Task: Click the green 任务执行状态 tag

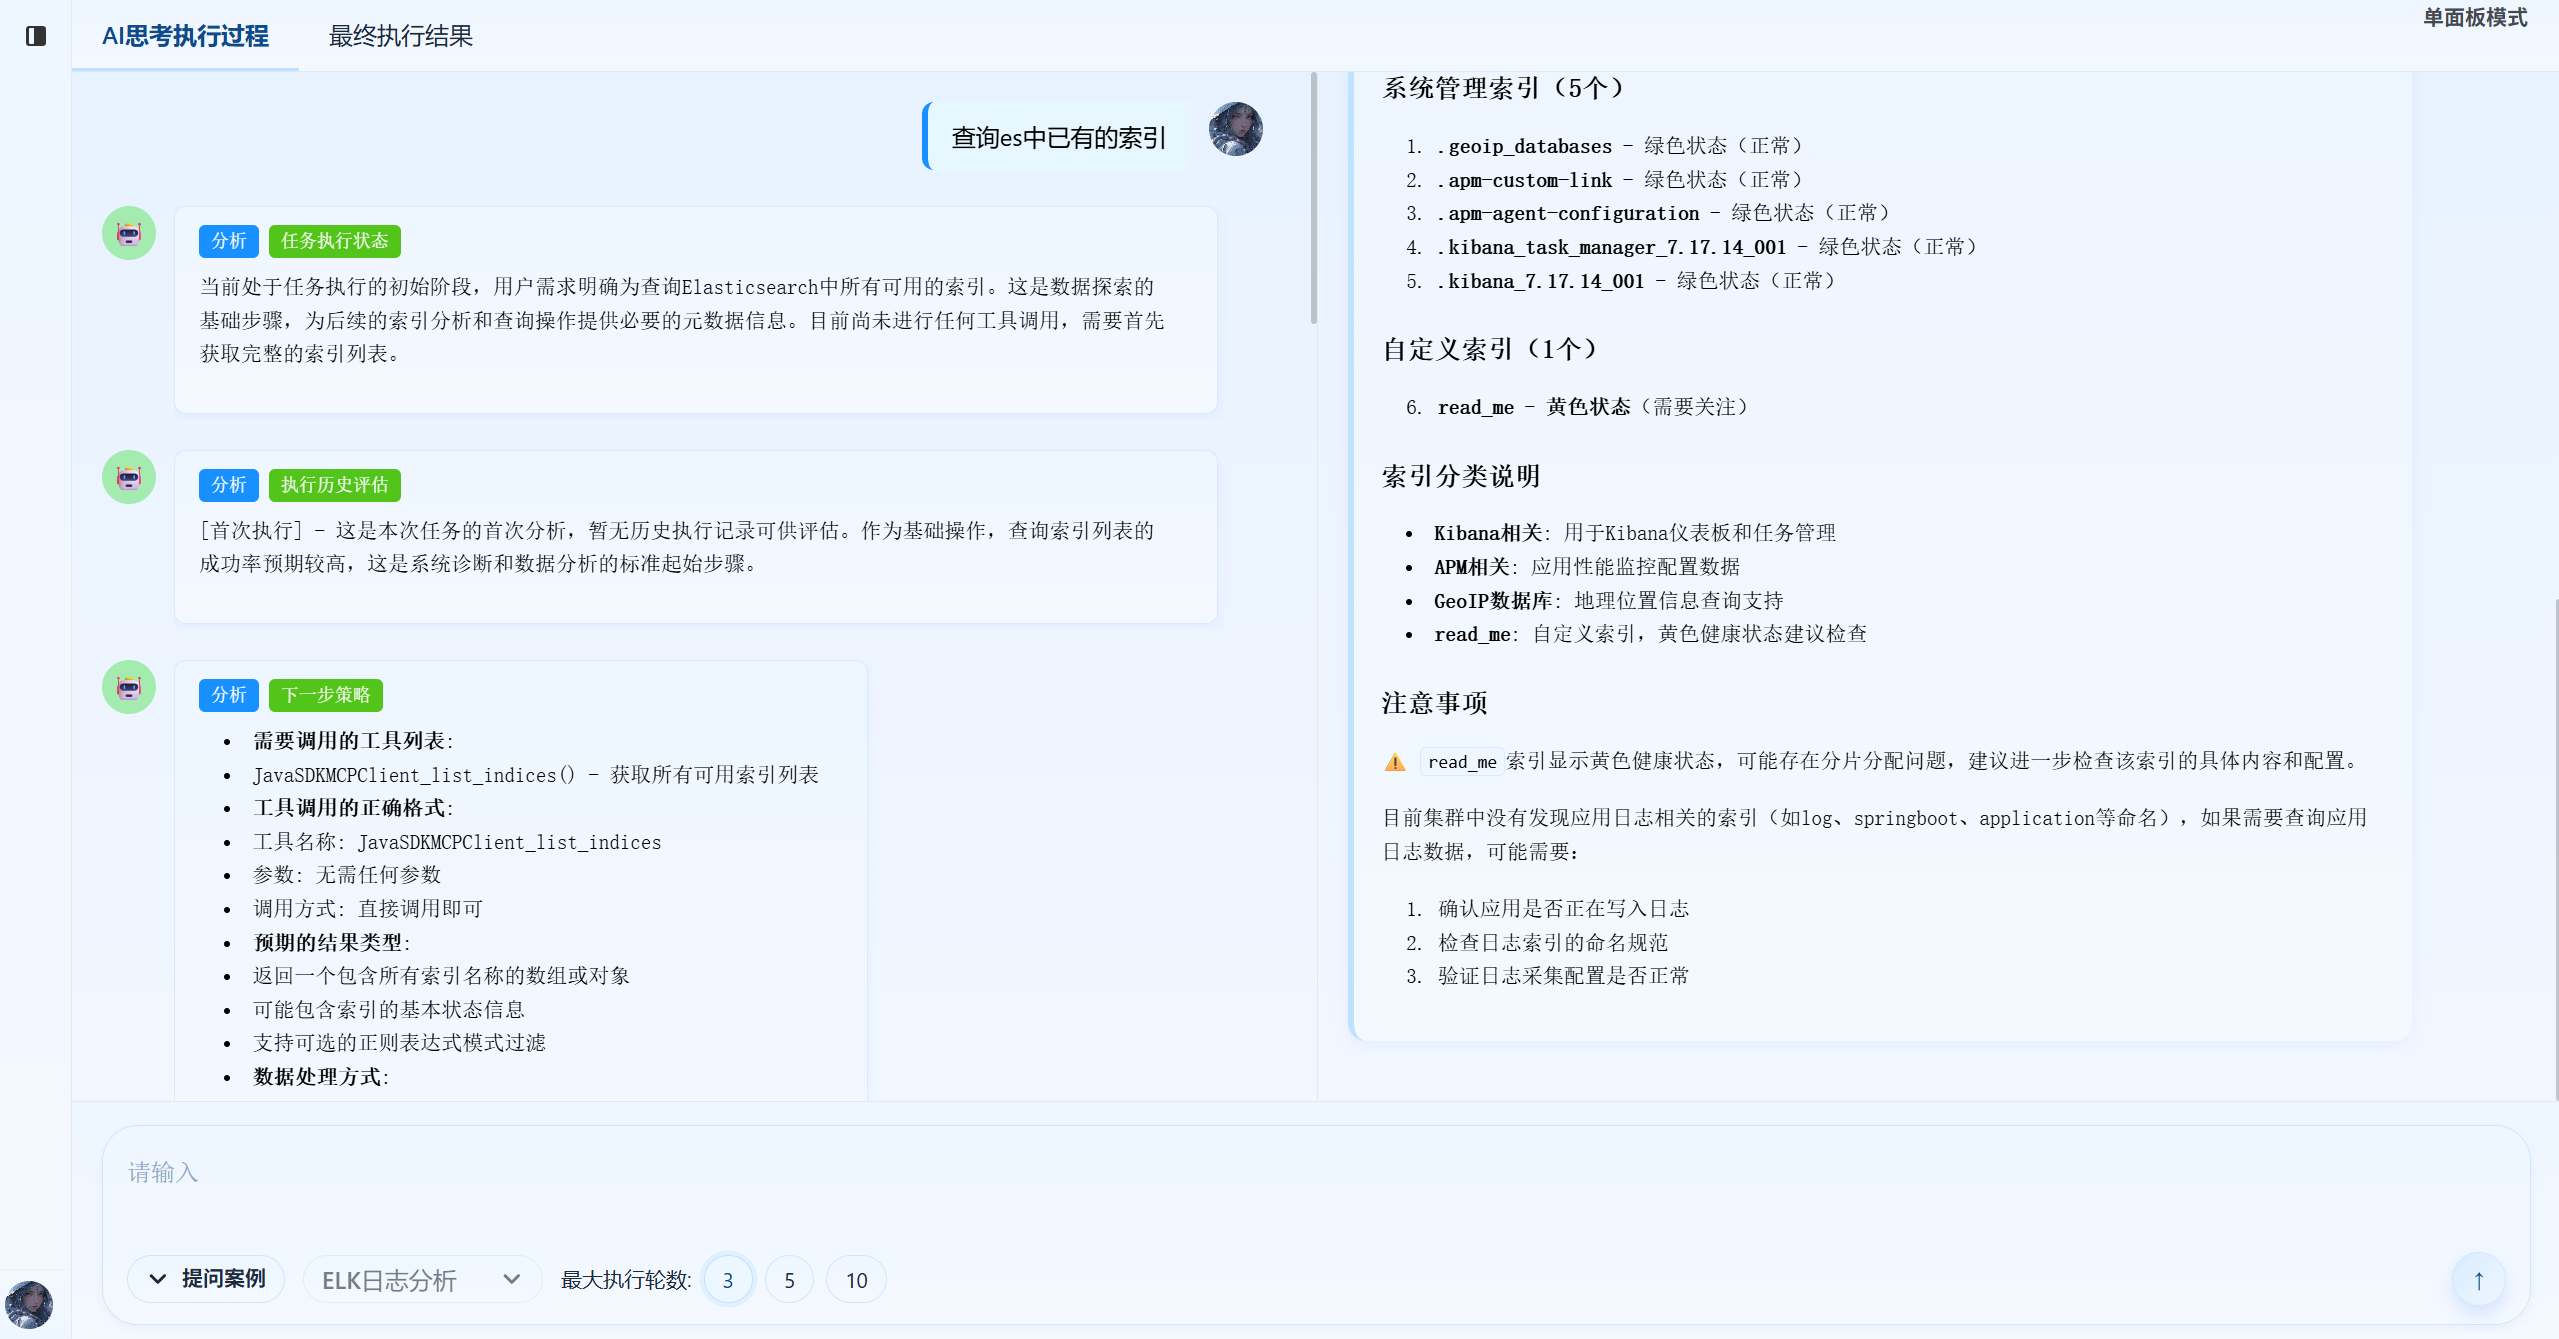Action: tap(334, 241)
